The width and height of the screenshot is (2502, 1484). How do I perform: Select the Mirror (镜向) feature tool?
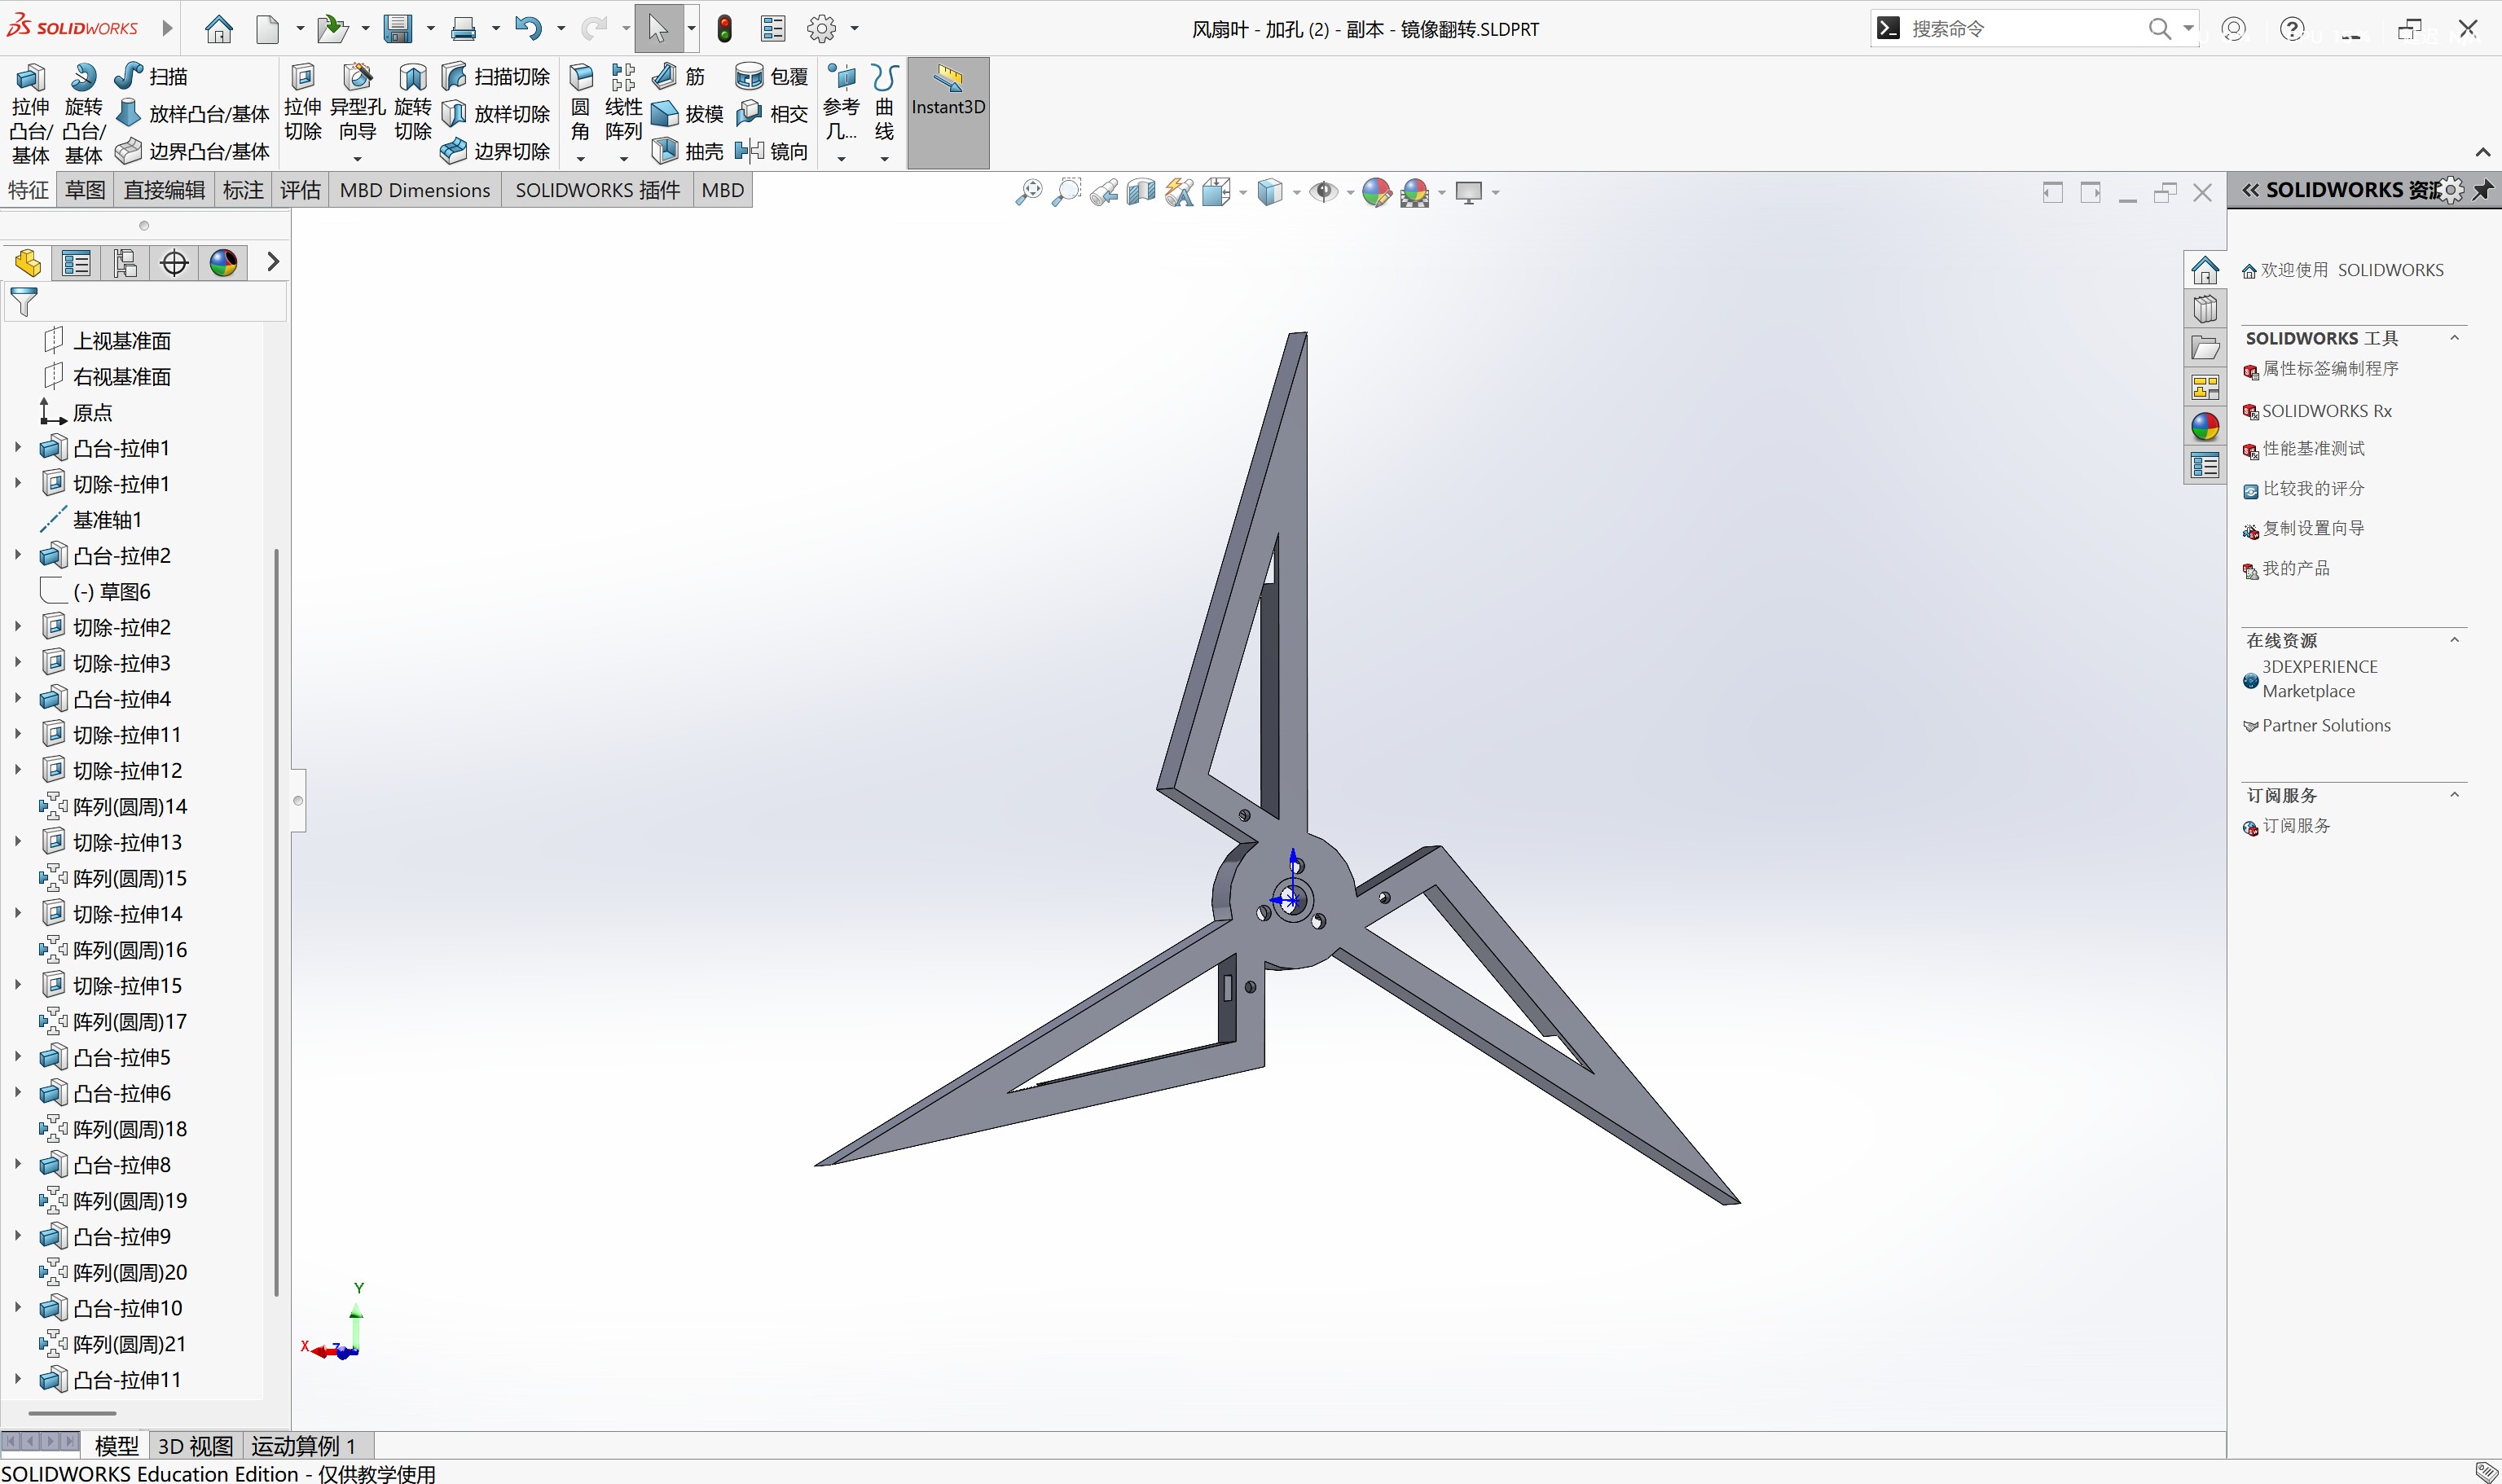[771, 151]
